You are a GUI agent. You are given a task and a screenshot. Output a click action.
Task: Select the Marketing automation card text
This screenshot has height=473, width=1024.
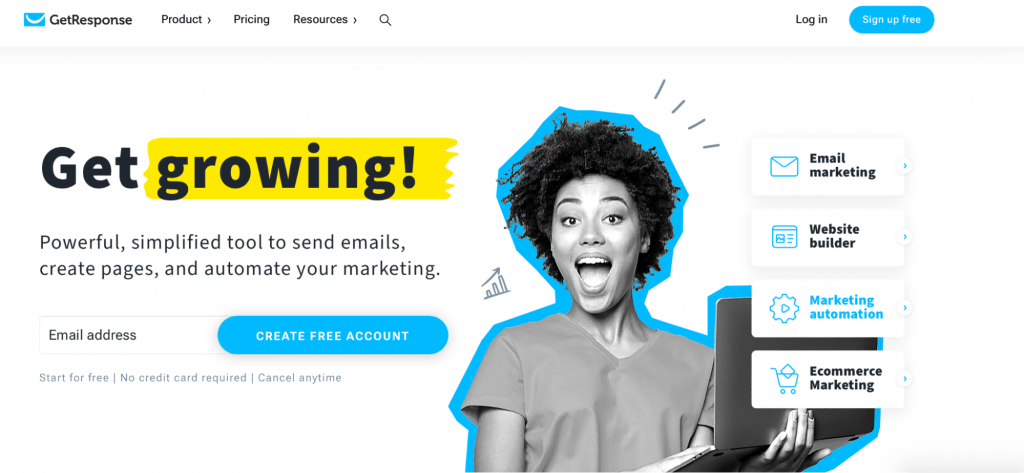(x=846, y=307)
